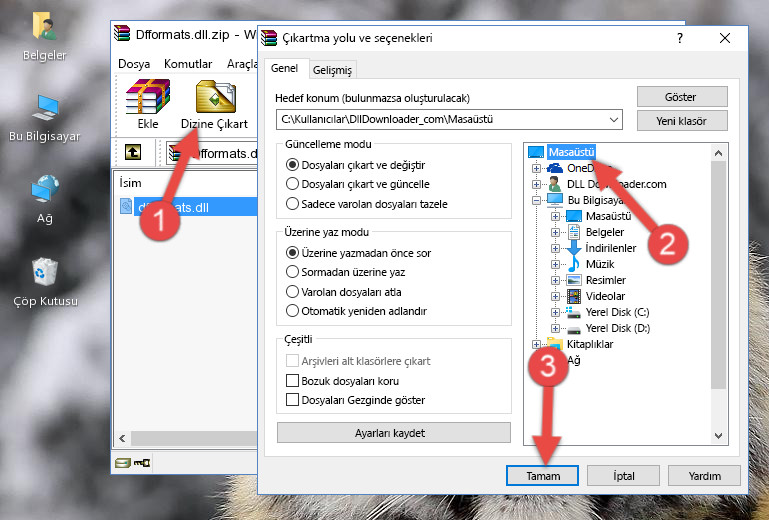Enable 'Bozuk dosyaları koru' checkbox
769x520 pixels.
[x=292, y=381]
